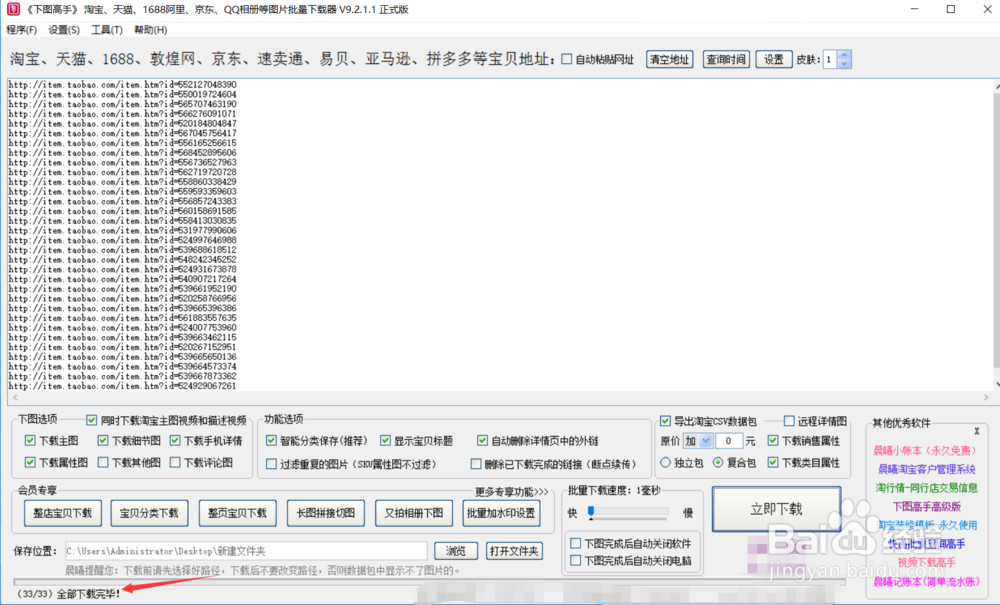Enable 下载其他图 checkbox
This screenshot has width=1000, height=605.
click(x=103, y=462)
